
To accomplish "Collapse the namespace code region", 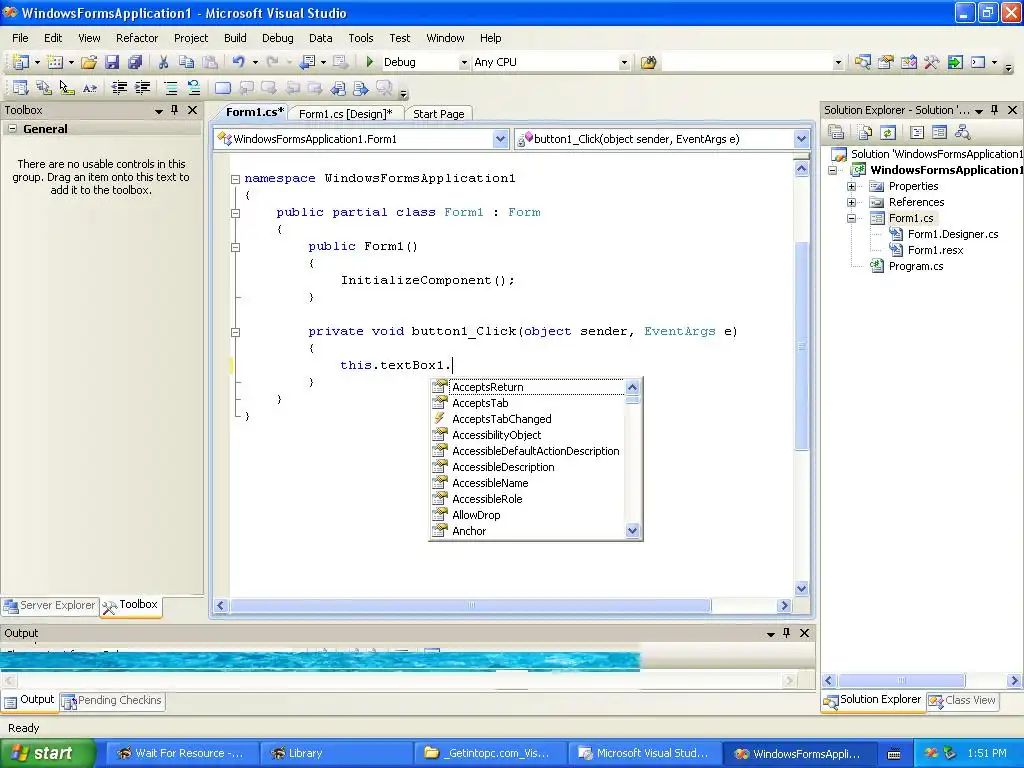I will click(x=236, y=178).
